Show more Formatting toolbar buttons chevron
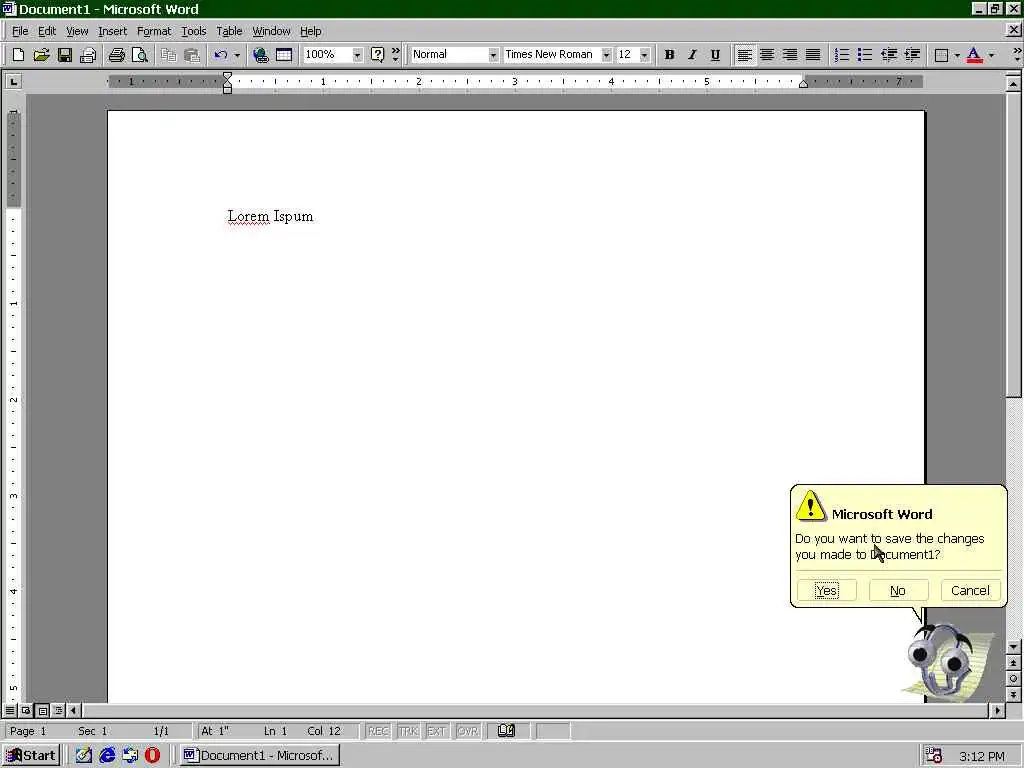This screenshot has height=768, width=1024. point(1017,55)
